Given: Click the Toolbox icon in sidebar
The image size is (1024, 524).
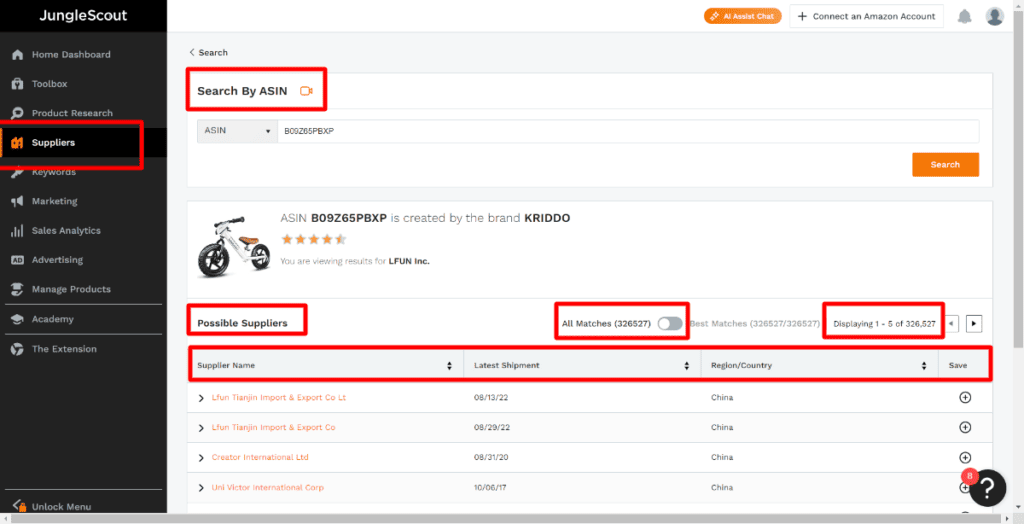Looking at the screenshot, I should click(x=18, y=84).
